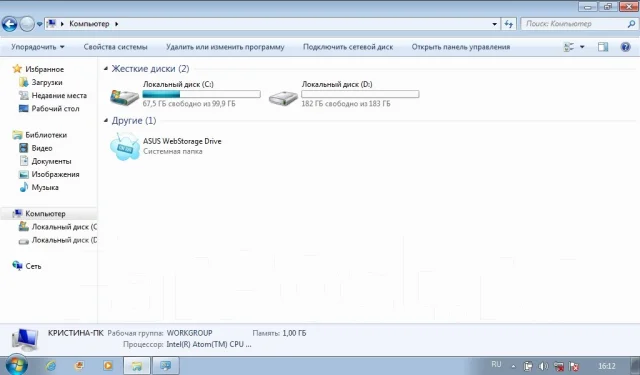The image size is (640, 375).
Task: Open Explorer help
Action: (x=625, y=47)
